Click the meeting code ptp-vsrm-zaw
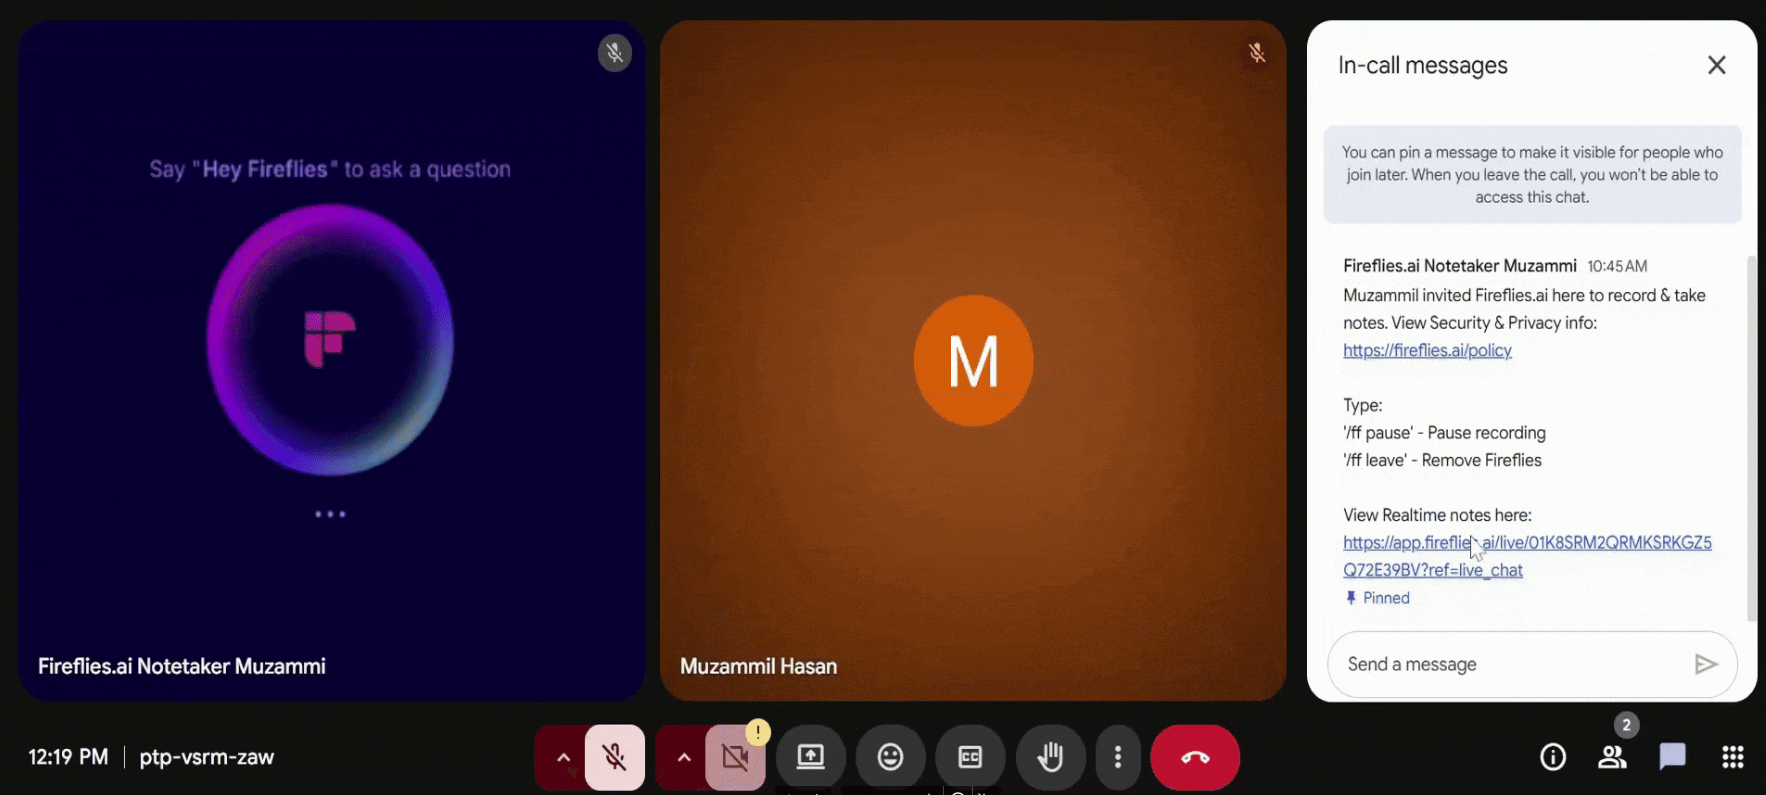1766x795 pixels. 207,757
